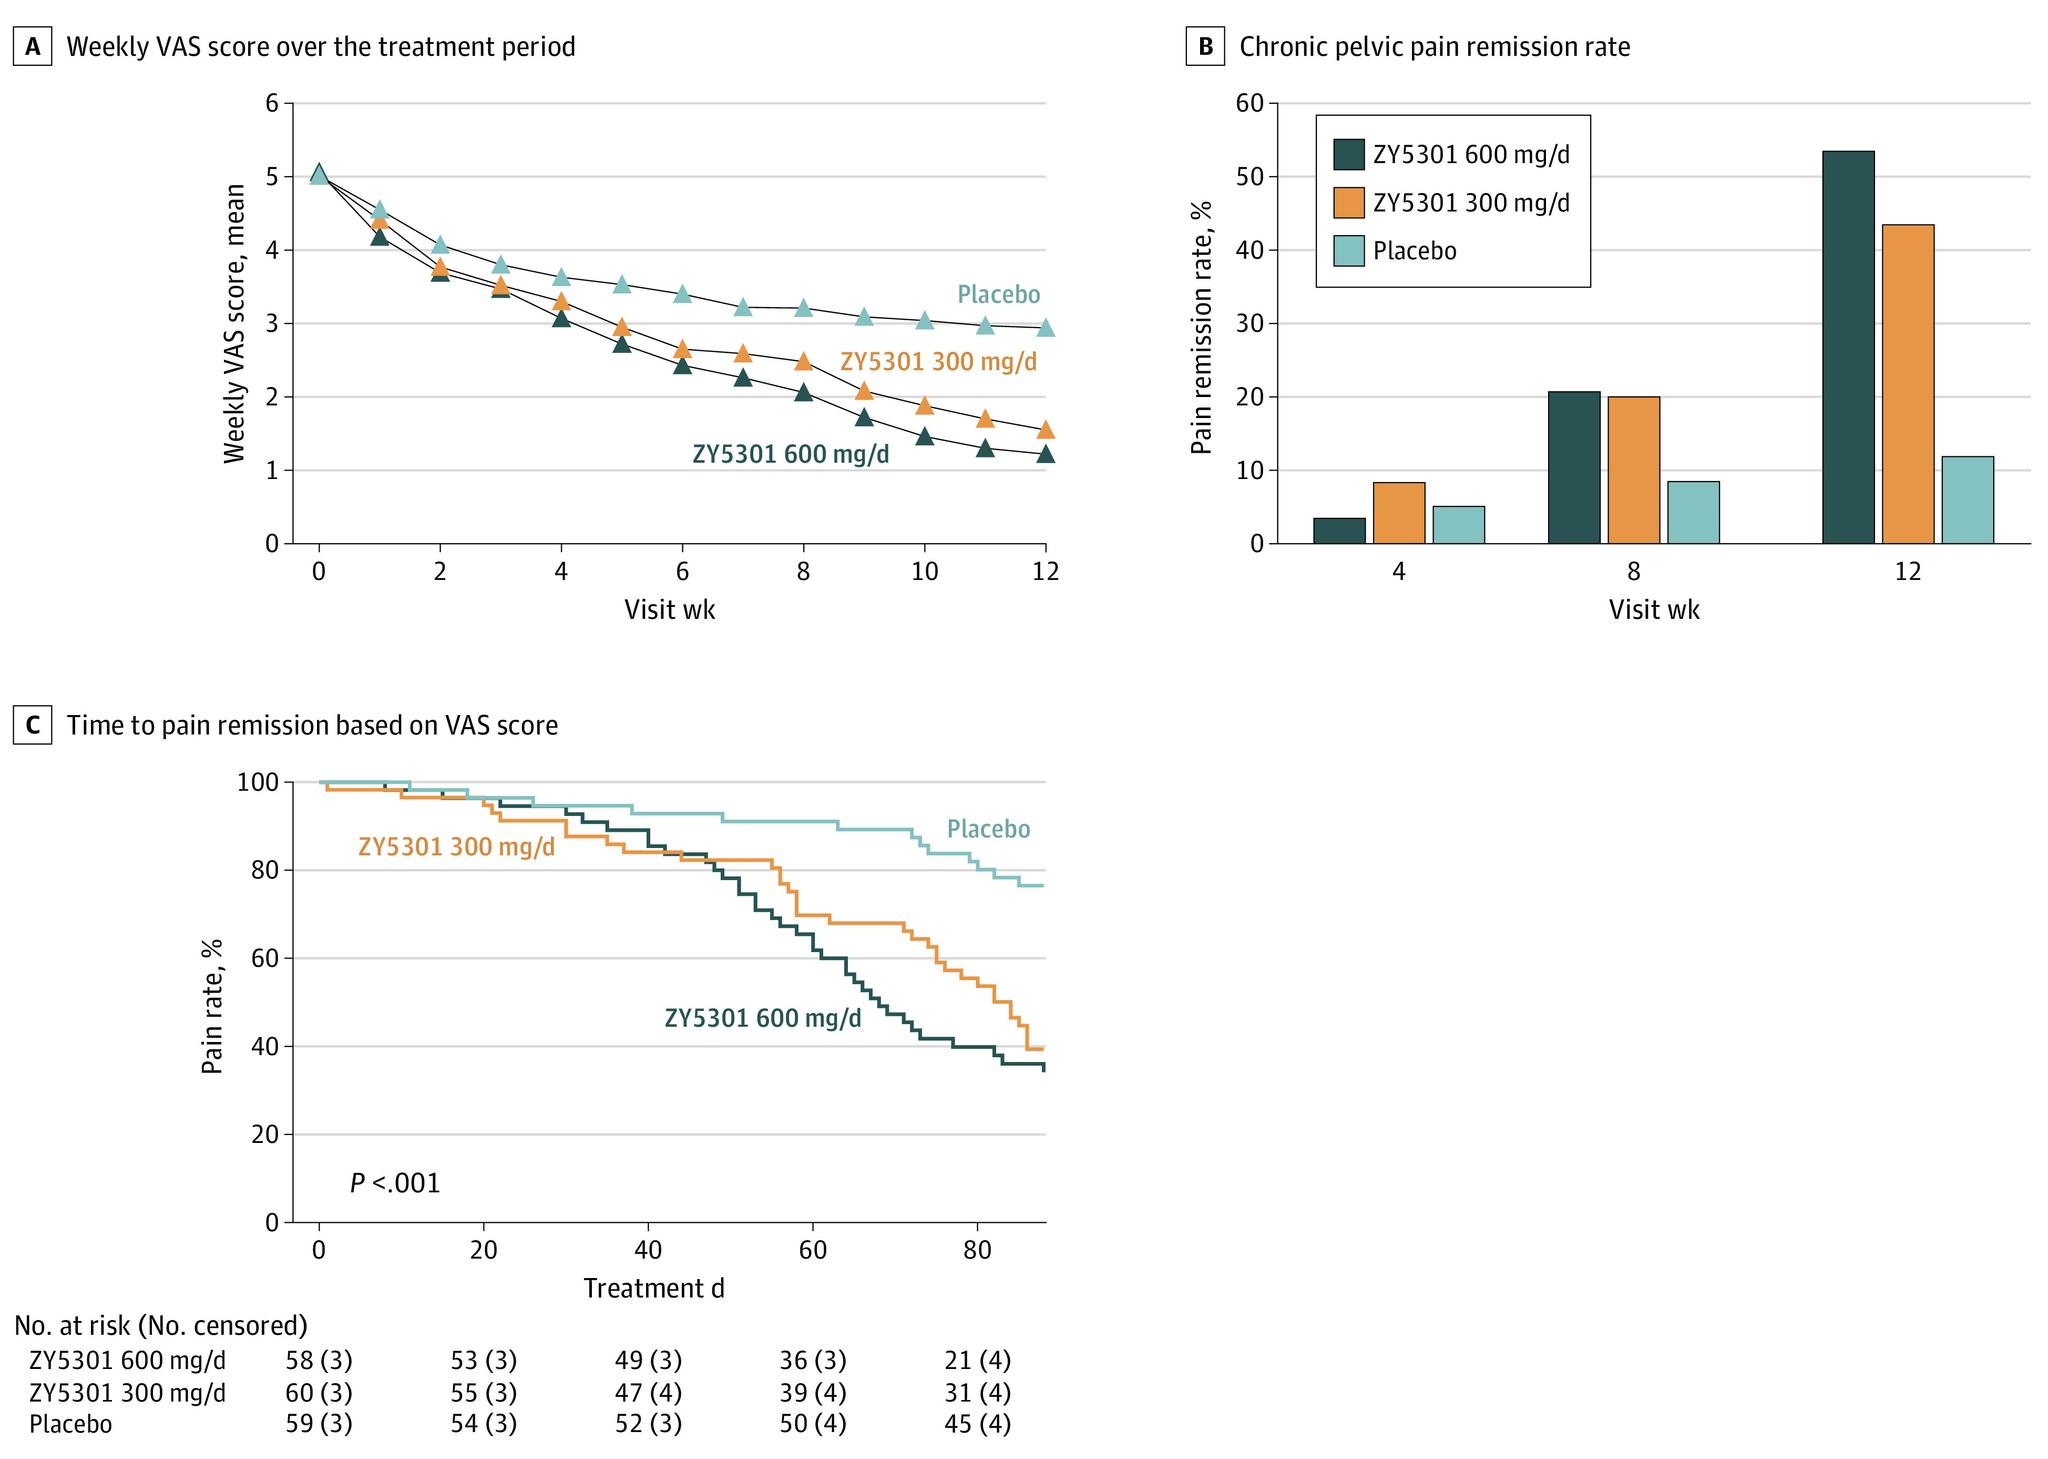Click the tallest dark bar at week 12
The width and height of the screenshot is (2048, 1459).
1848,347
